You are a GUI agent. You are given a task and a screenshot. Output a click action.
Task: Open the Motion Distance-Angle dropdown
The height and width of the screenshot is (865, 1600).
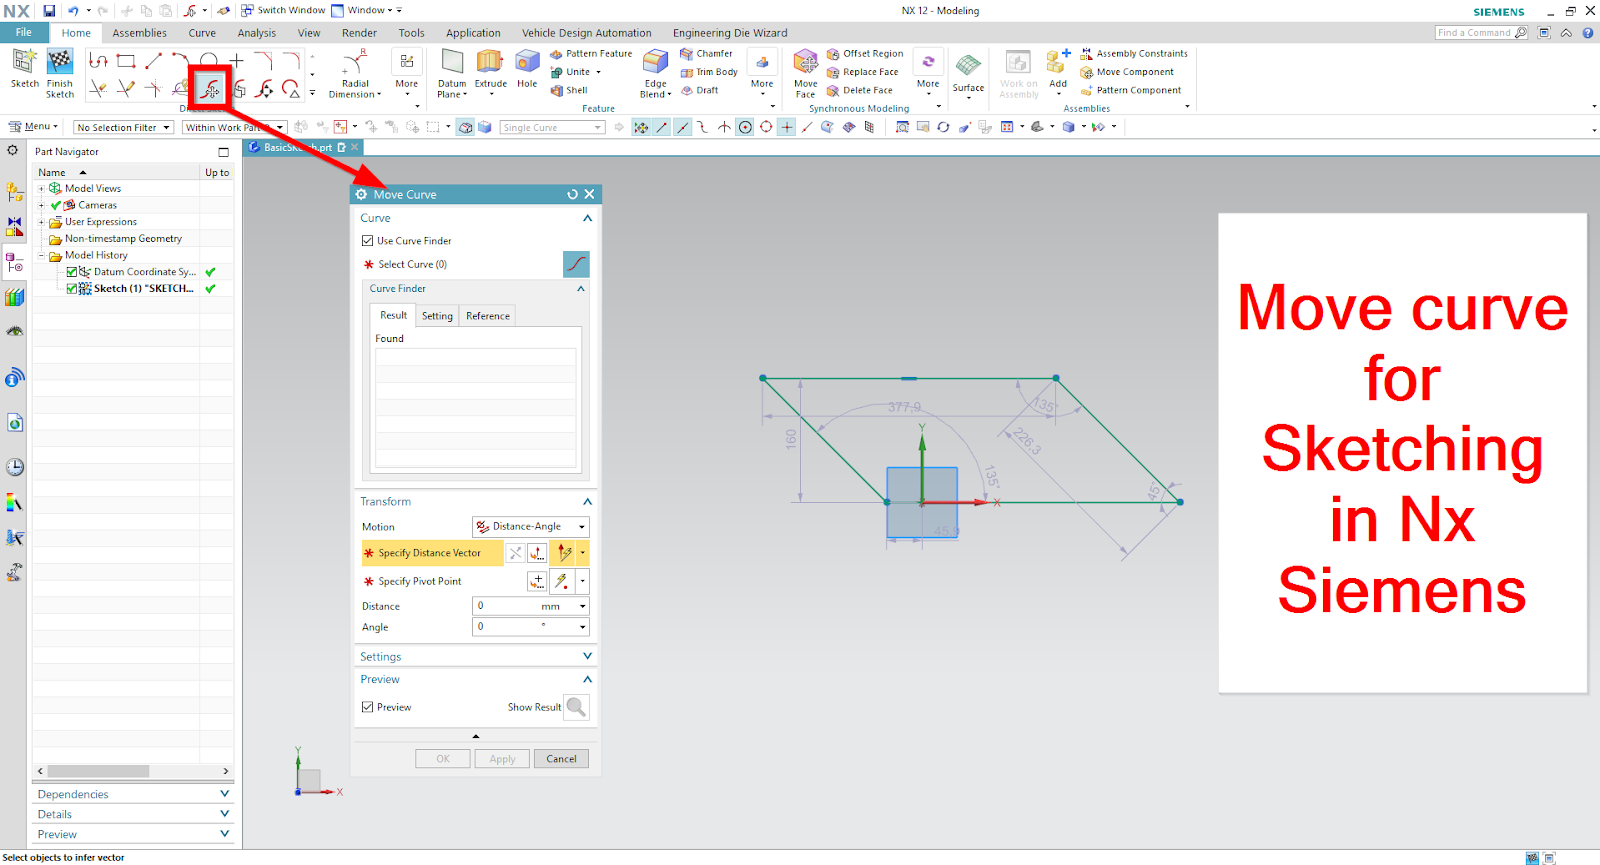530,527
